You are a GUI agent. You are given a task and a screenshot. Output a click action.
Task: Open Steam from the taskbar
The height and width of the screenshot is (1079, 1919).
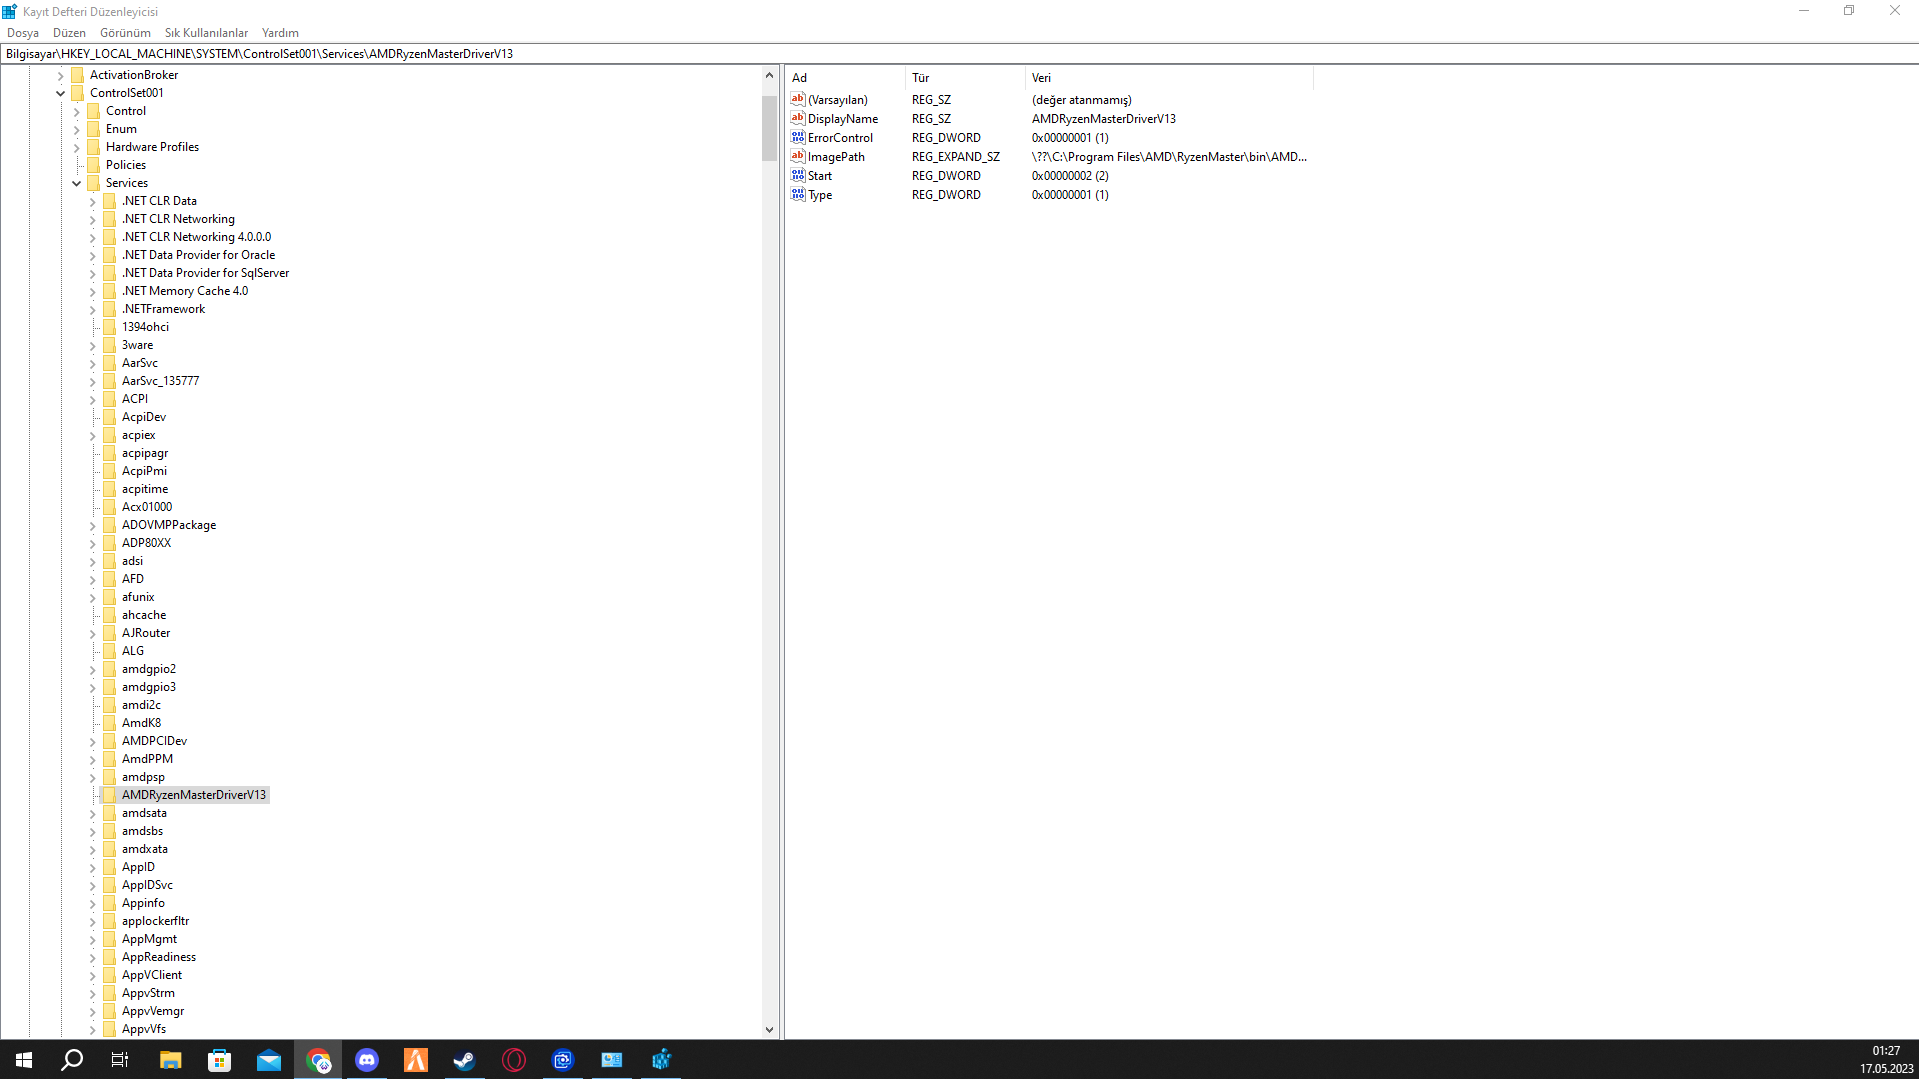coord(464,1060)
